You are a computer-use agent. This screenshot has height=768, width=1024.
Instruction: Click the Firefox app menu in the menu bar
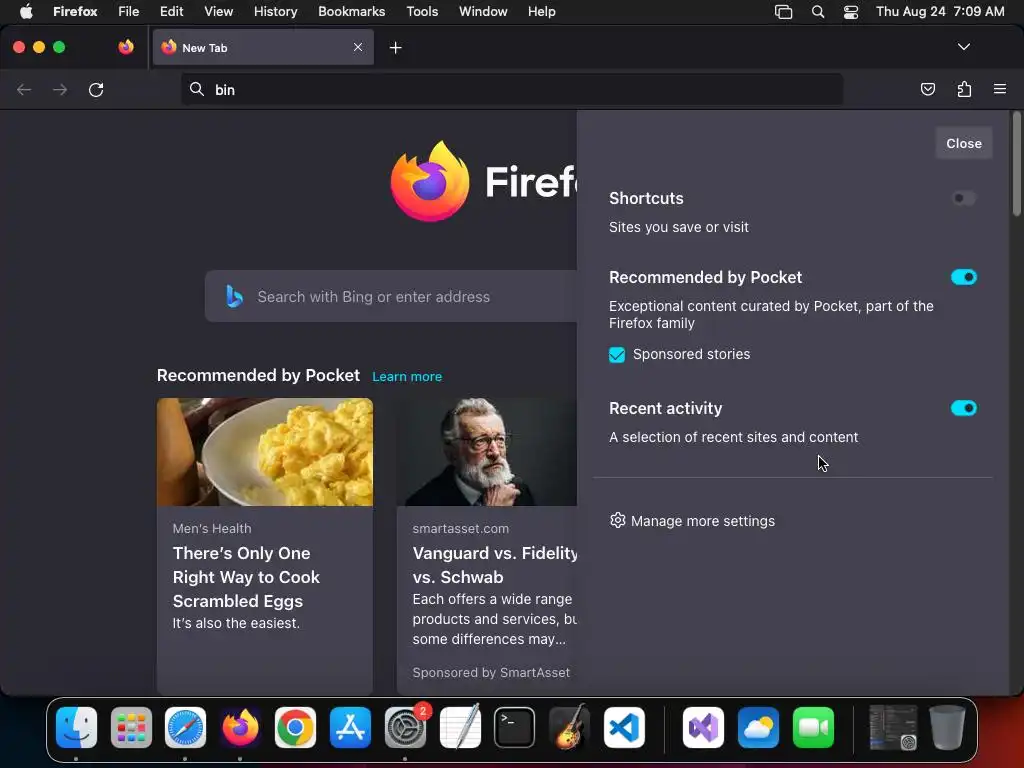(x=75, y=11)
